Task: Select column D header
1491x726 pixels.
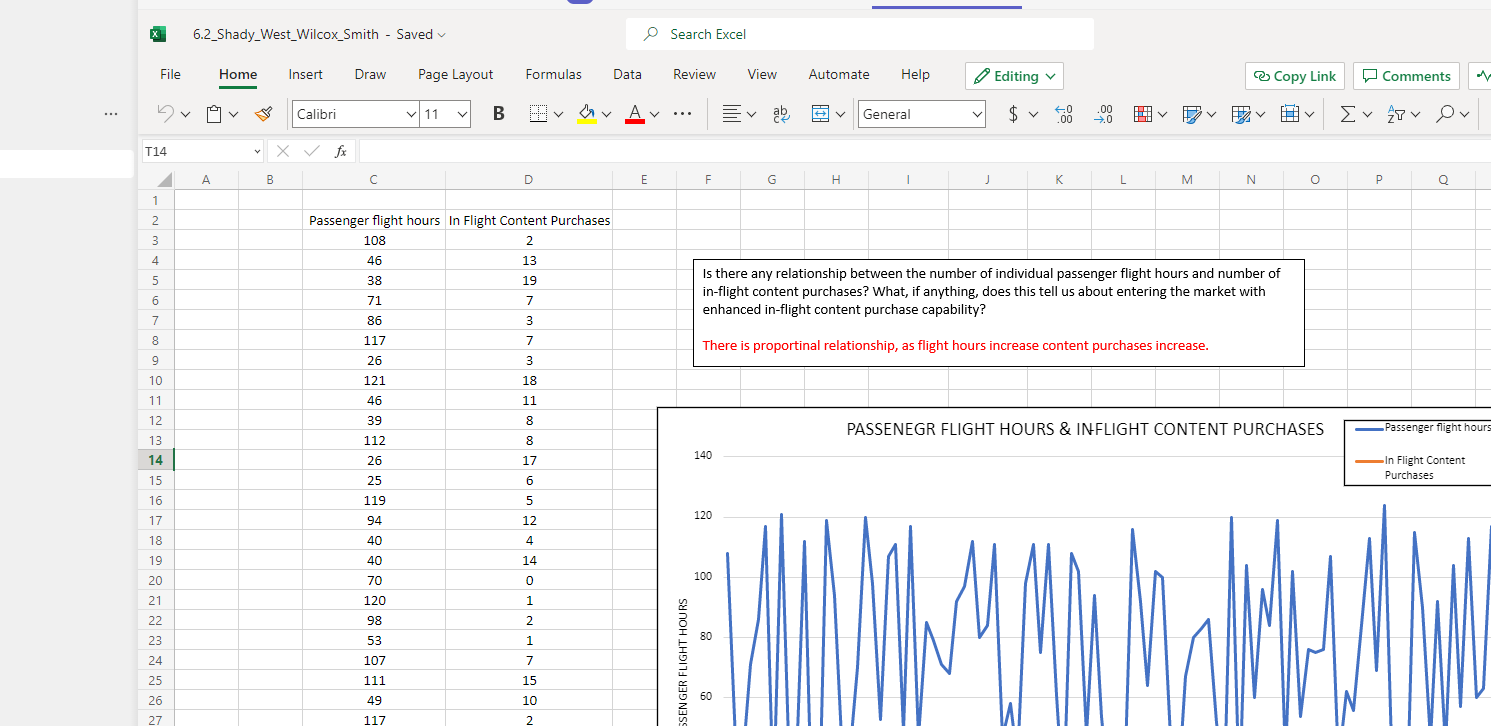Action: pyautogui.click(x=528, y=179)
